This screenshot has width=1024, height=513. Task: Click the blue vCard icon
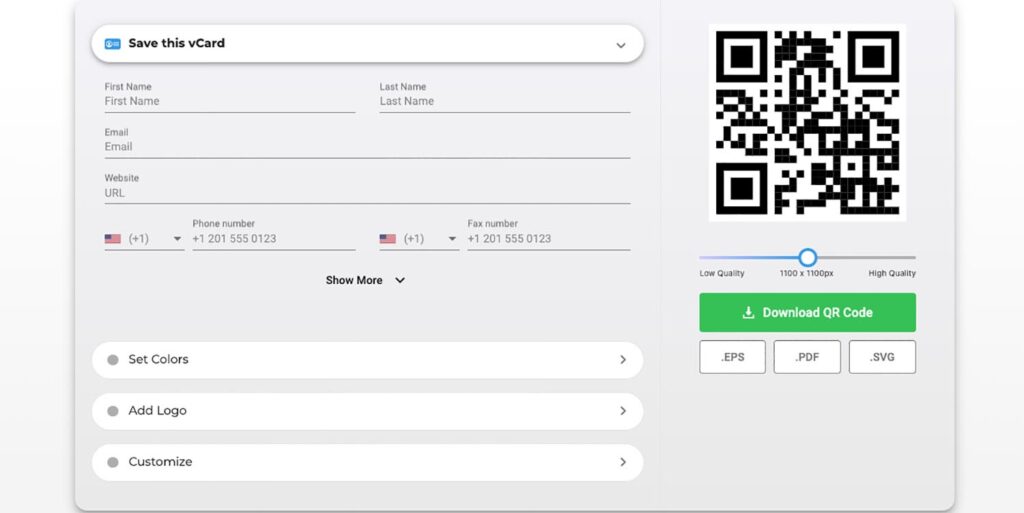coord(112,44)
